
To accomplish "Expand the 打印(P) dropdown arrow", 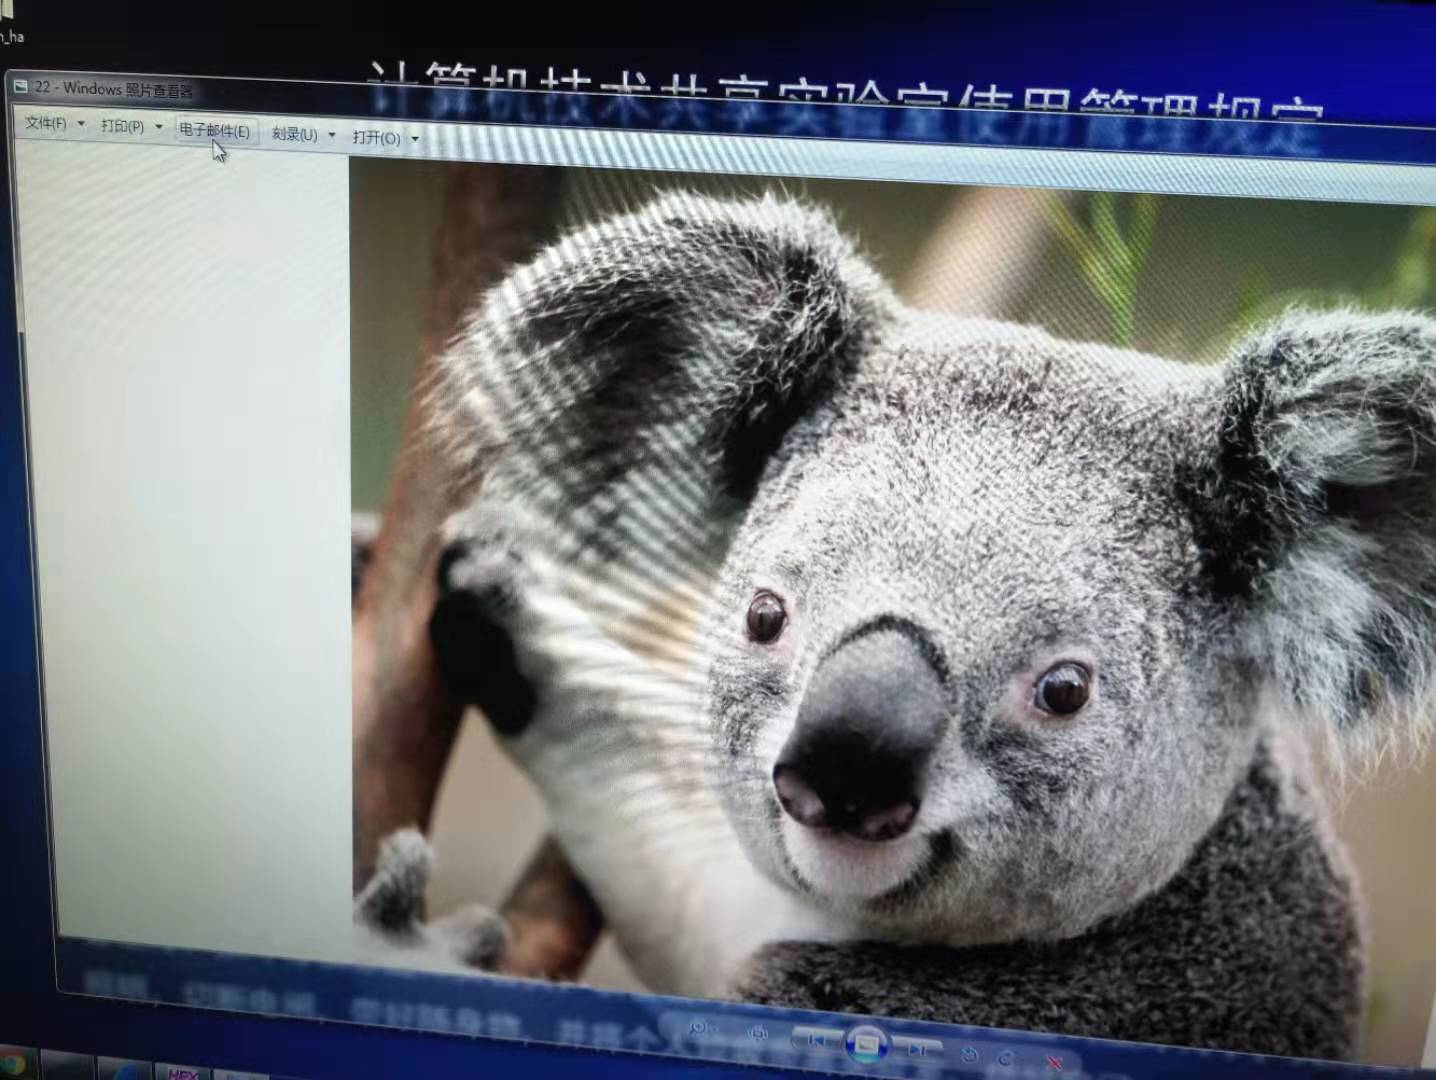I will [159, 127].
